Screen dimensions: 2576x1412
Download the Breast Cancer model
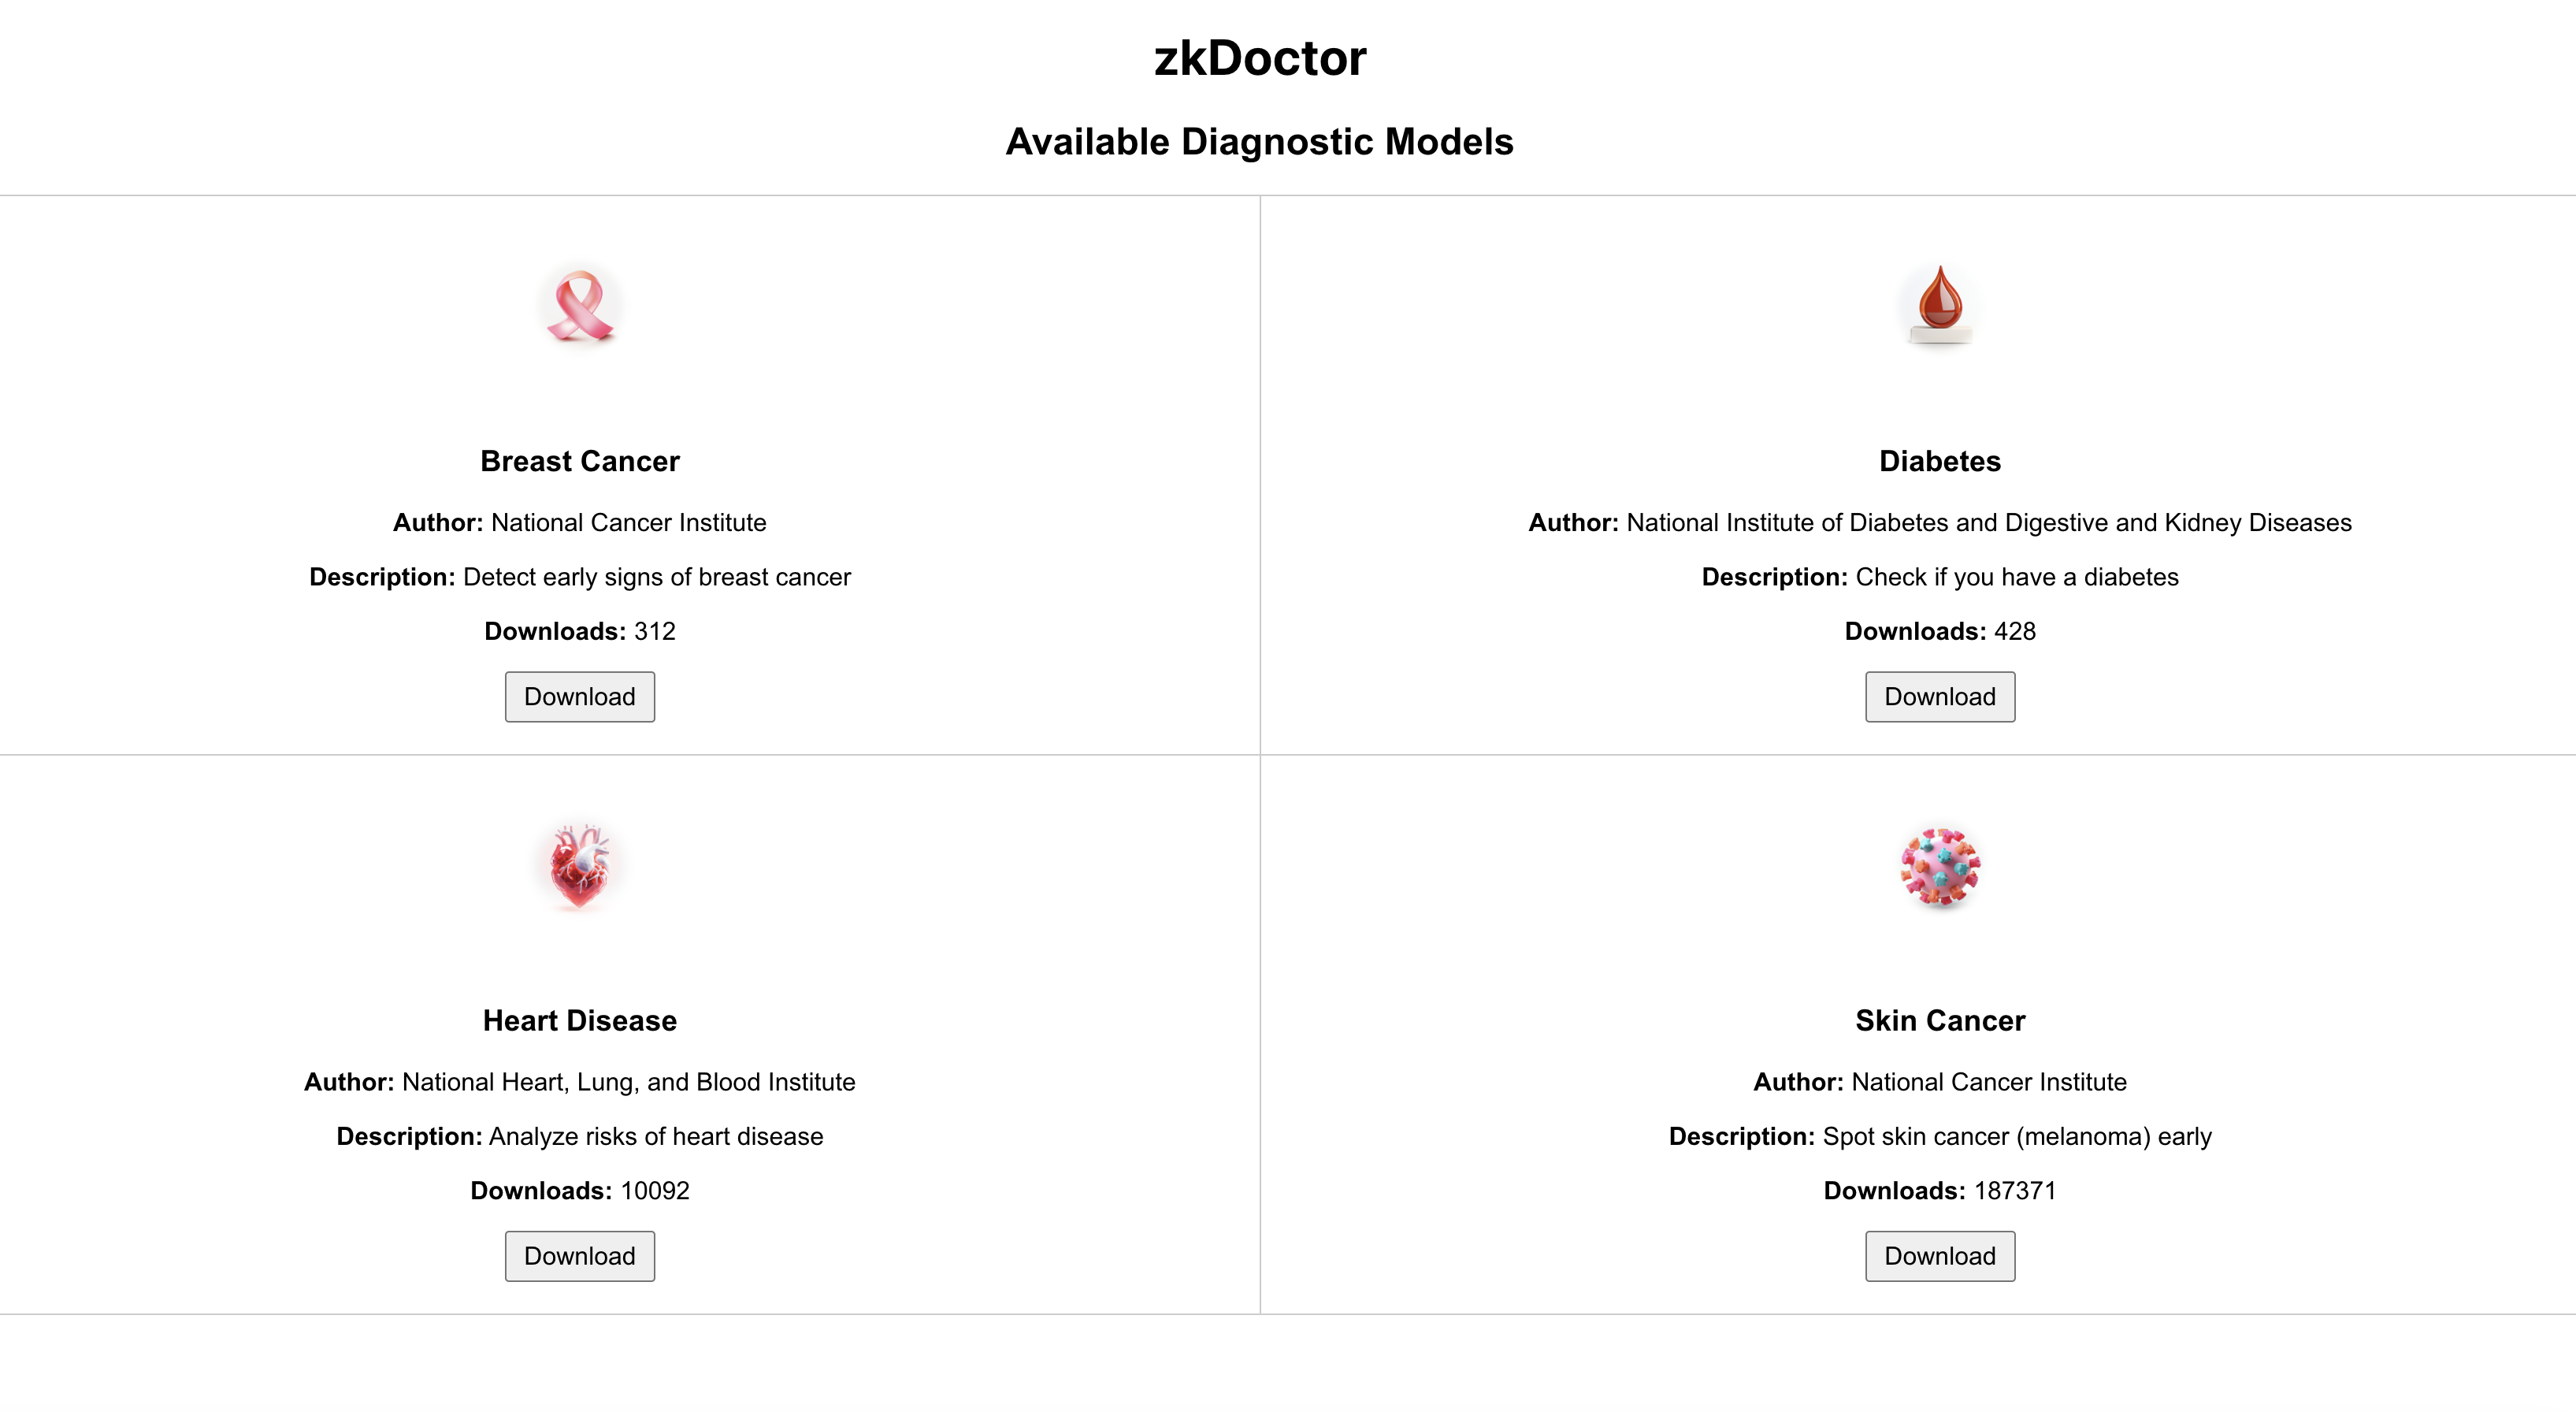pyautogui.click(x=579, y=696)
